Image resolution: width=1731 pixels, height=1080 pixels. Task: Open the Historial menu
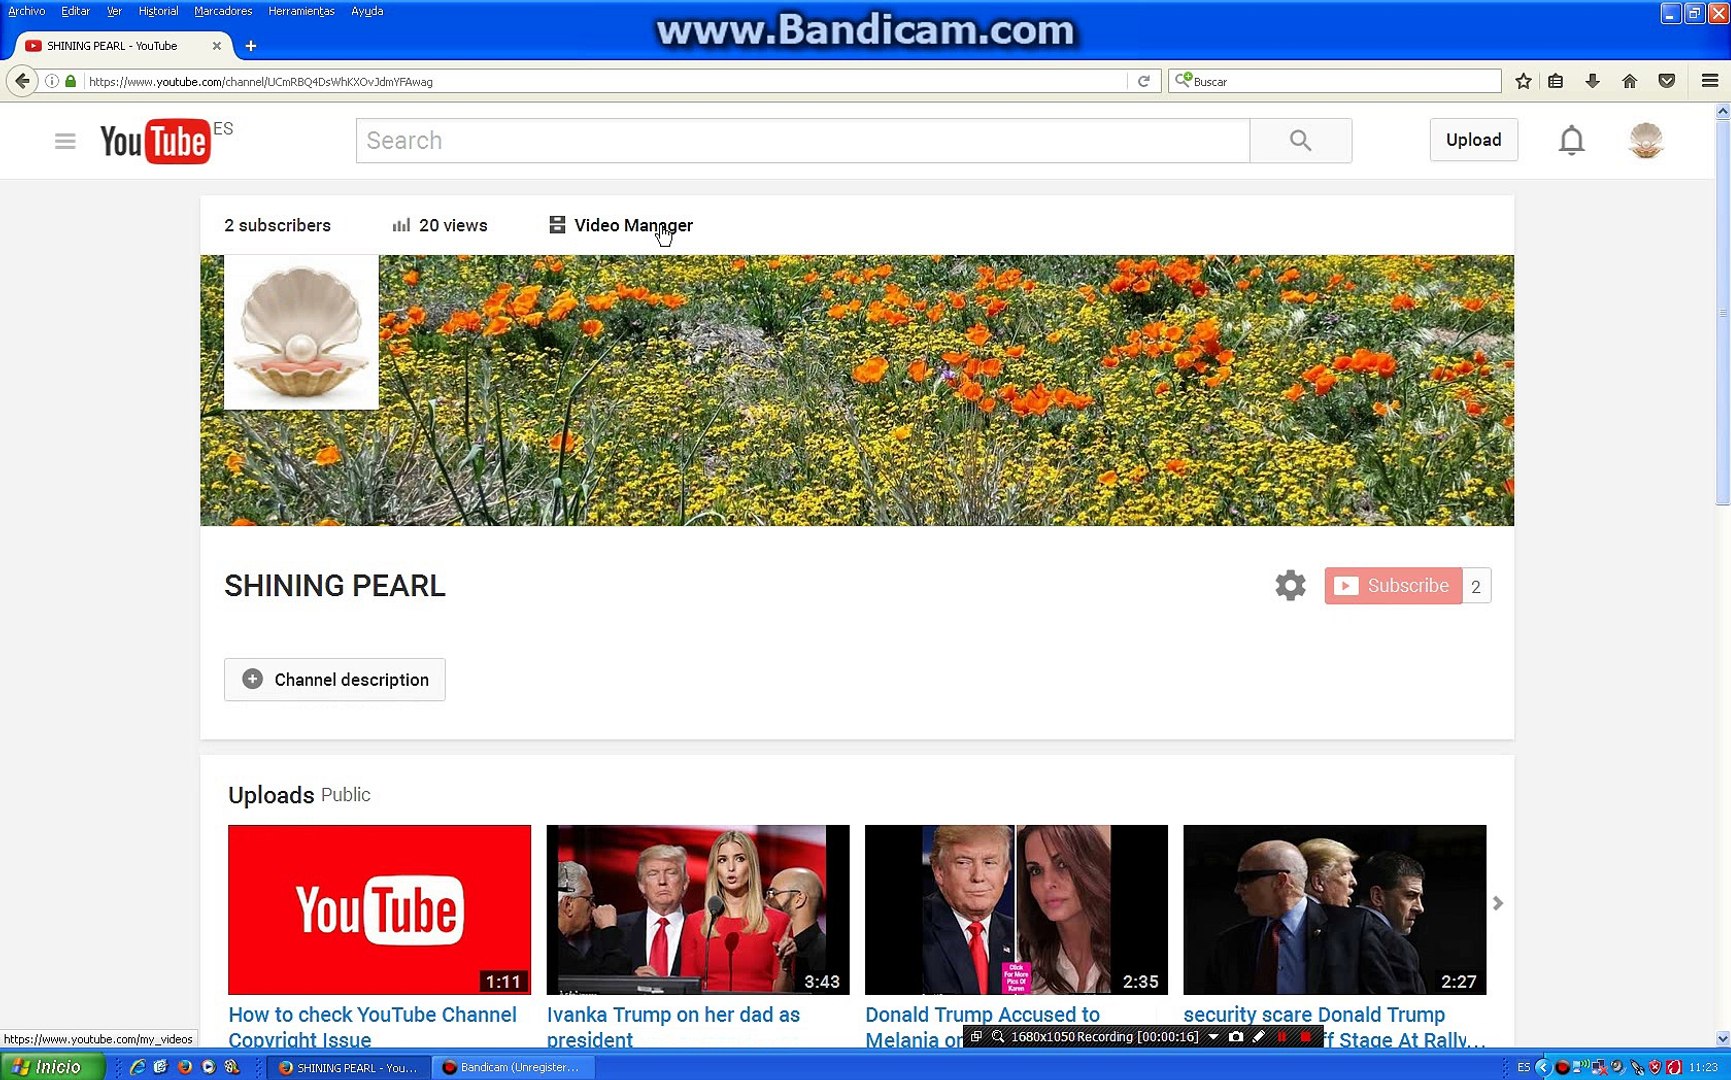click(157, 11)
